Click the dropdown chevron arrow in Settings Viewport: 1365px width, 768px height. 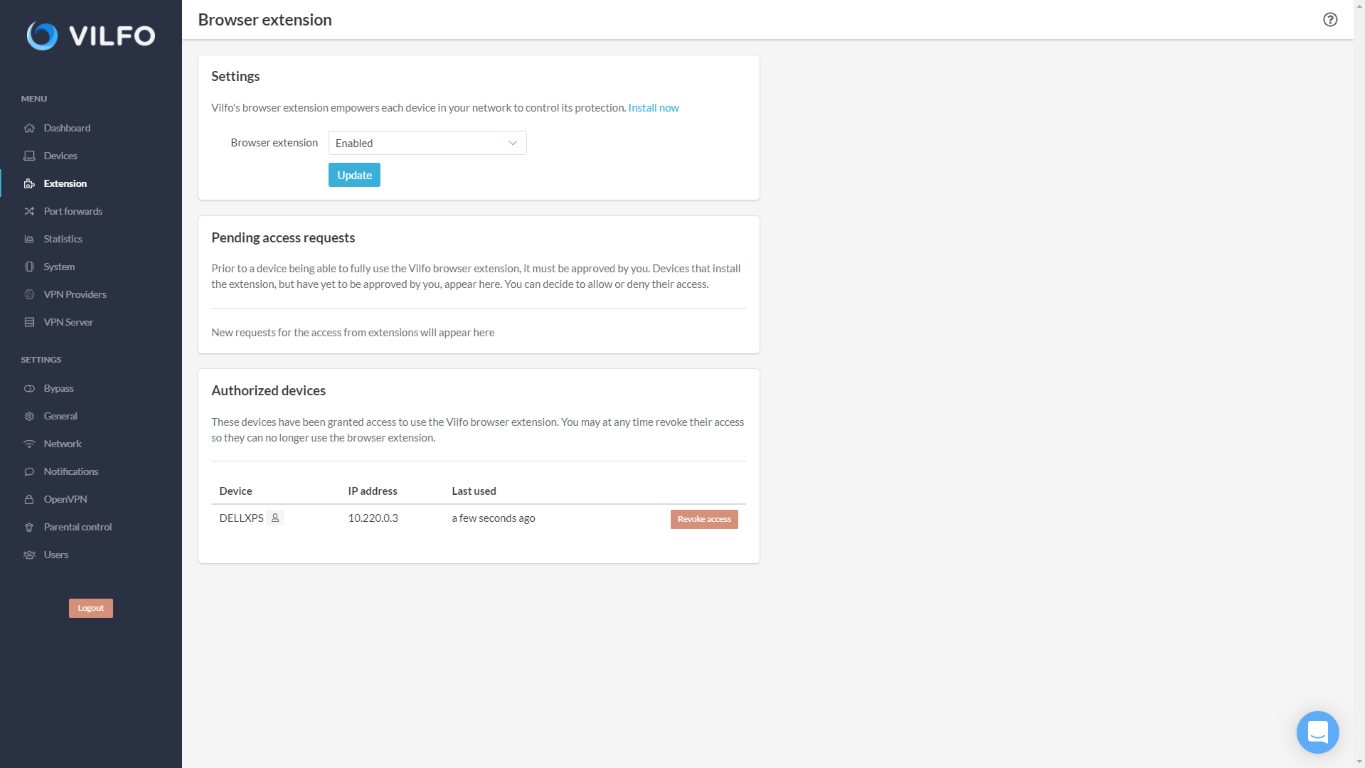pos(512,143)
